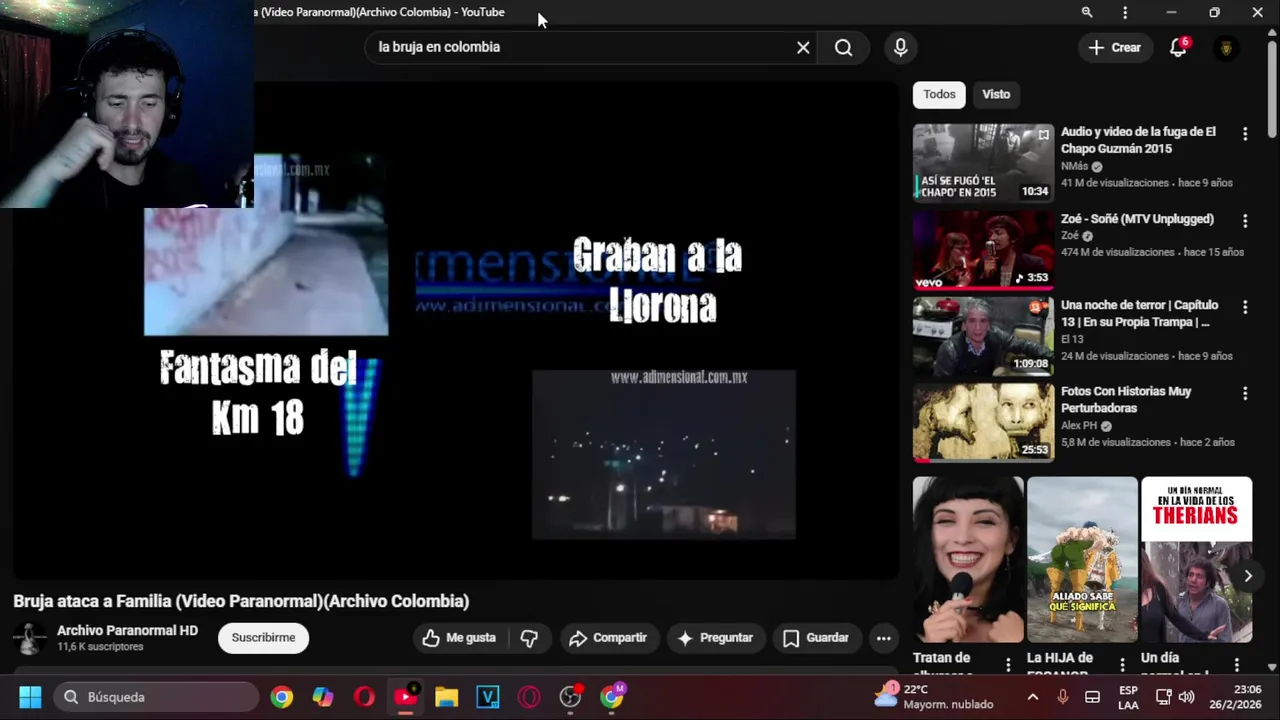The image size is (1280, 720).
Task: Open Archivo Paranormal HD channel name
Action: (127, 631)
